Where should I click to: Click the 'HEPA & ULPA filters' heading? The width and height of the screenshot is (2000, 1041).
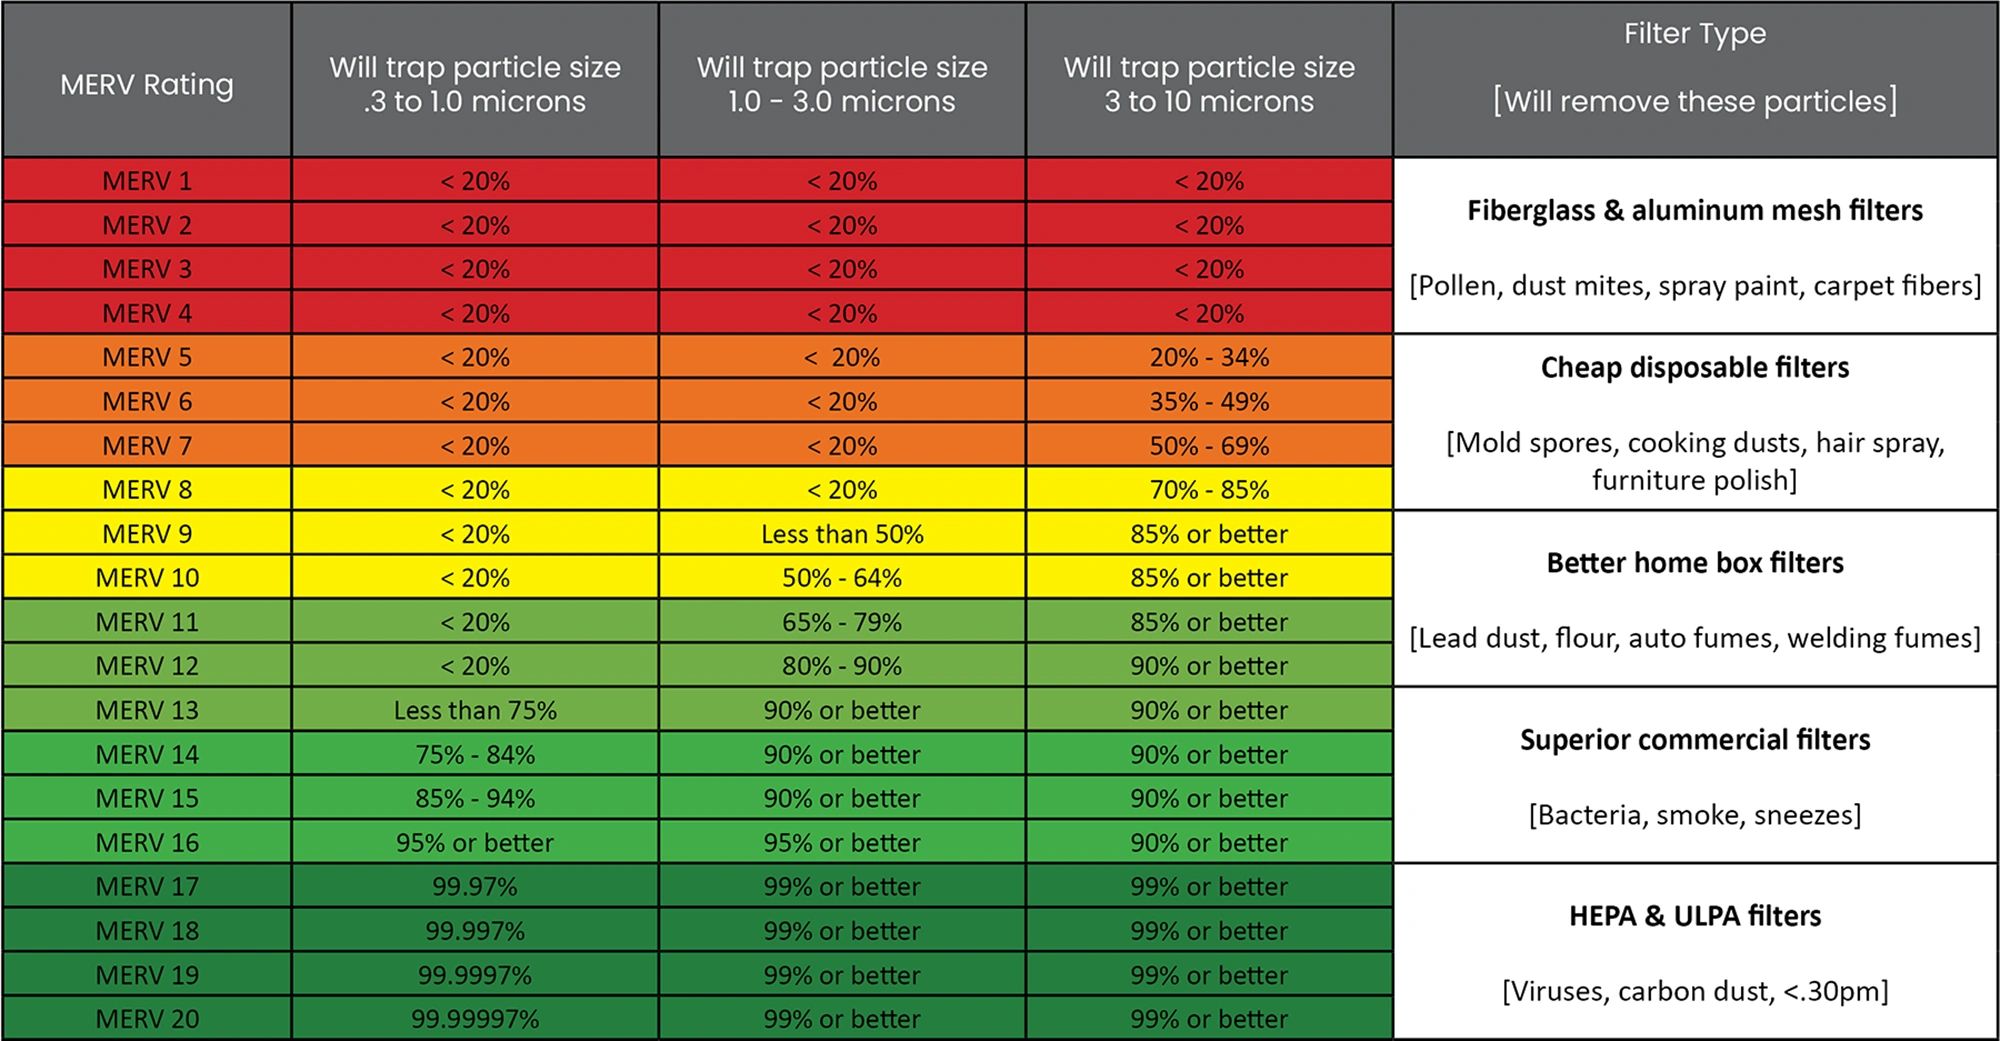1694,916
